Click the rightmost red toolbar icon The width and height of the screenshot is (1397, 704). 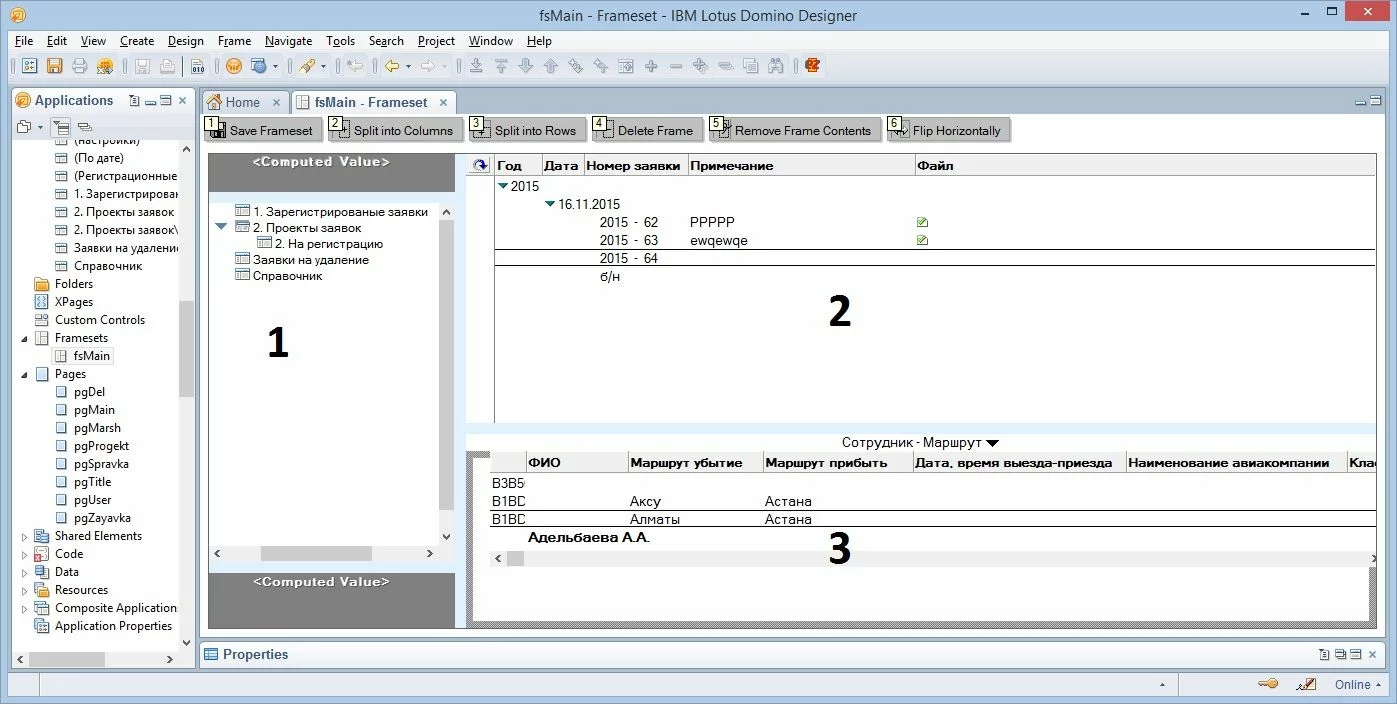tap(812, 67)
